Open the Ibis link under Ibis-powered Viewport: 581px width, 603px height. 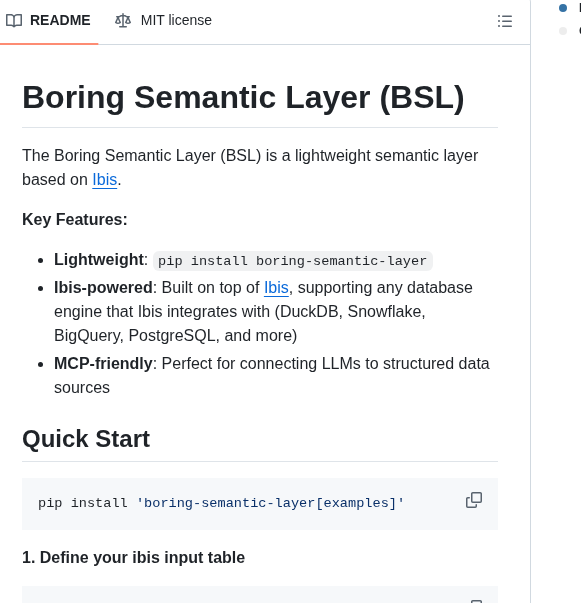[x=276, y=288]
